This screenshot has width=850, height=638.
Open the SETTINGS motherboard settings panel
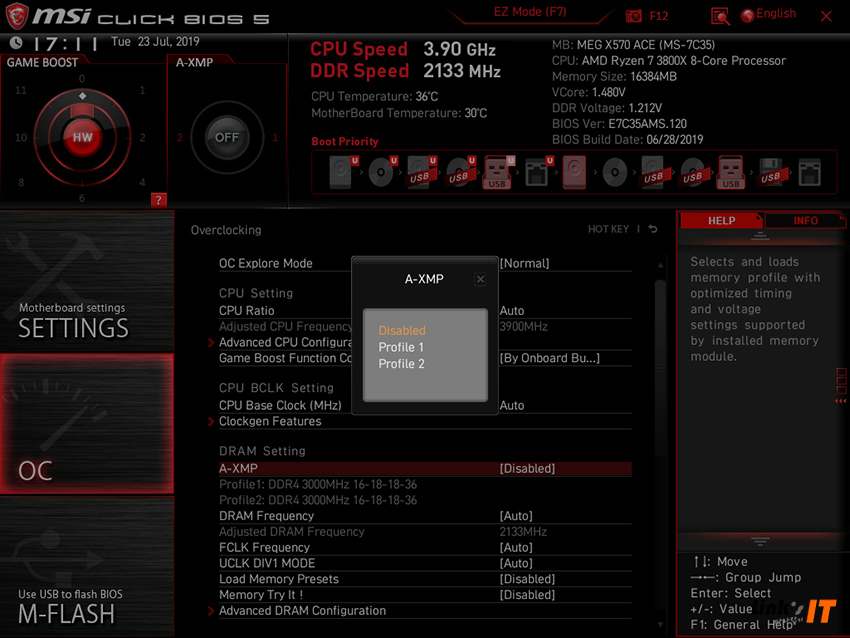tap(87, 281)
